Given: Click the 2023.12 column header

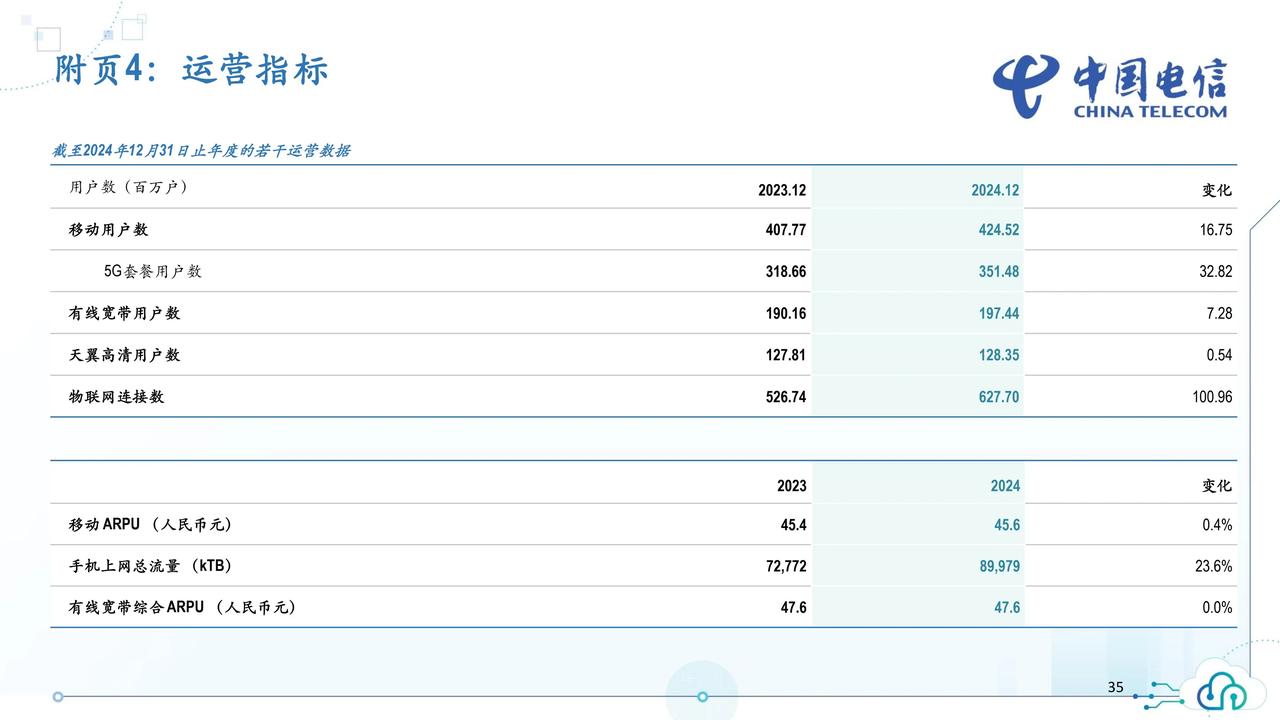Looking at the screenshot, I should pyautogui.click(x=782, y=190).
